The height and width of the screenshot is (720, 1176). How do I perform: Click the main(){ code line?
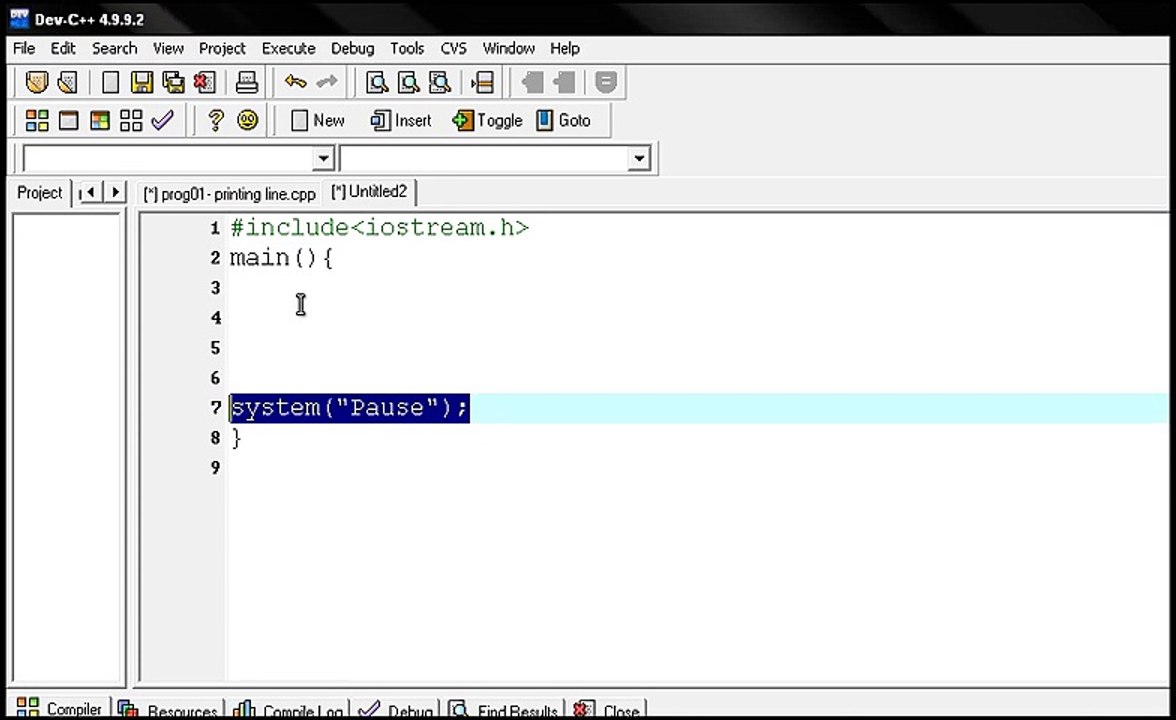coord(281,258)
